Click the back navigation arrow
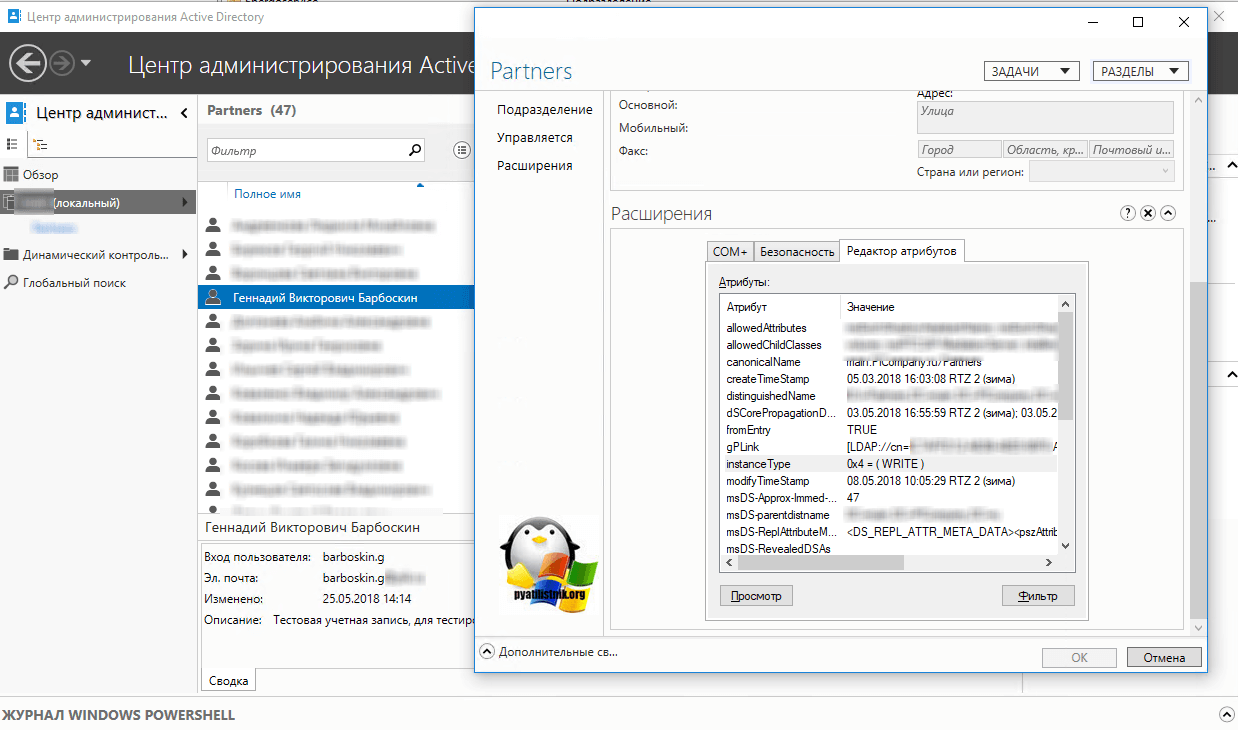 tap(27, 64)
